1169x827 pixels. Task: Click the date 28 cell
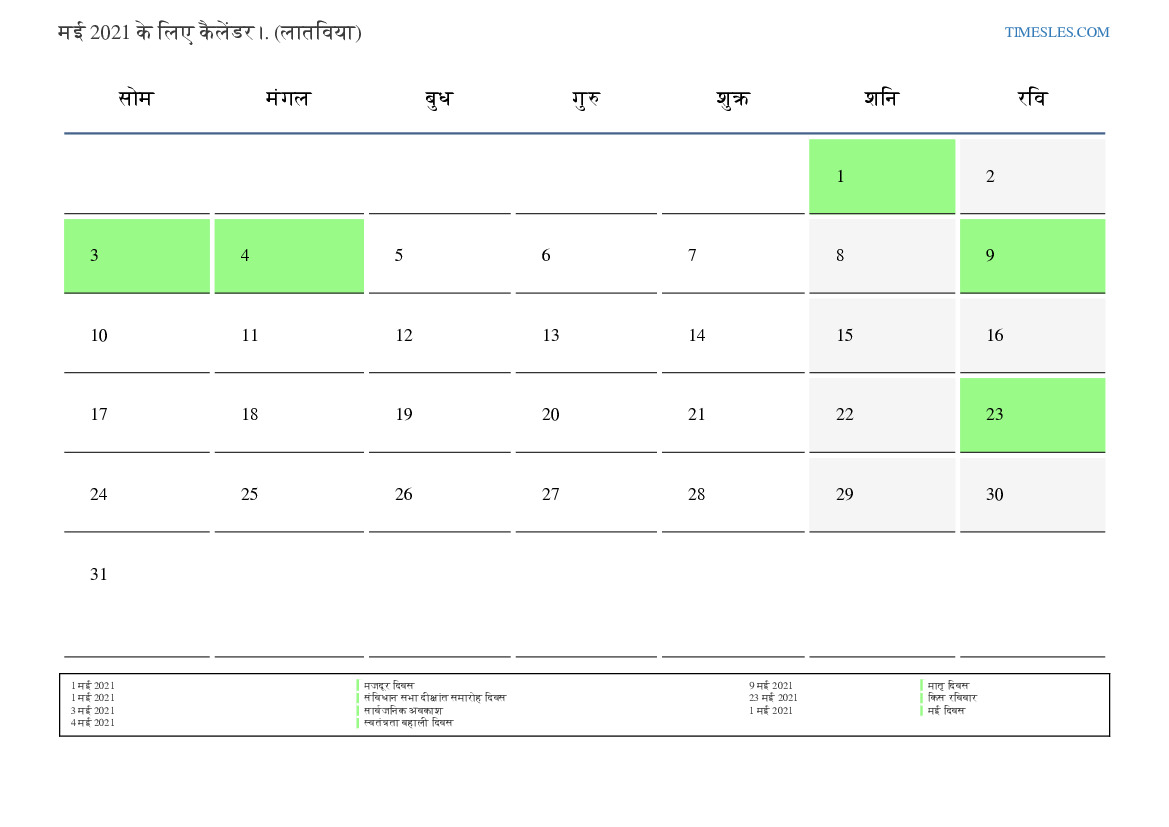(x=732, y=494)
